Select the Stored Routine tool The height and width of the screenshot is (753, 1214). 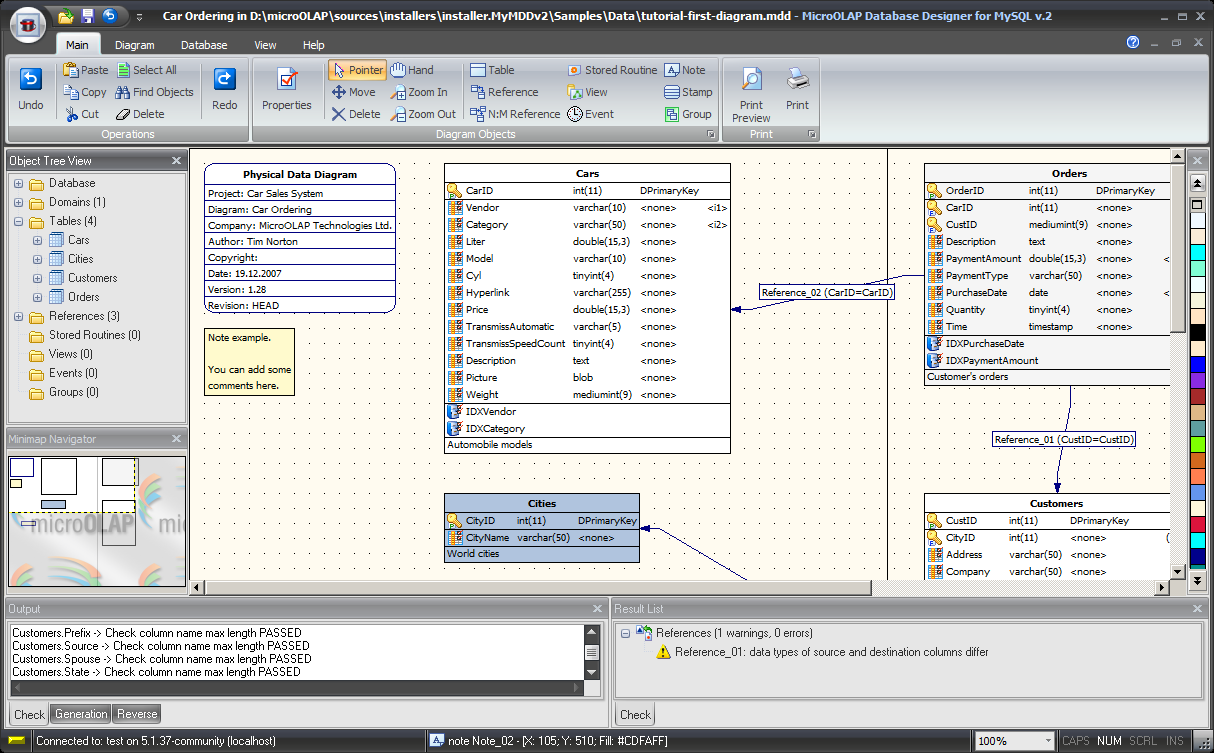point(612,70)
